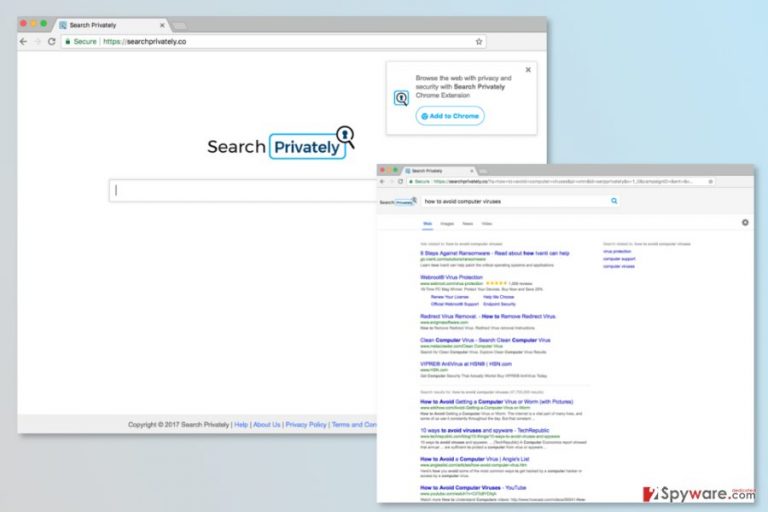Click the 'Official Webroot Support' sublink

(455, 304)
